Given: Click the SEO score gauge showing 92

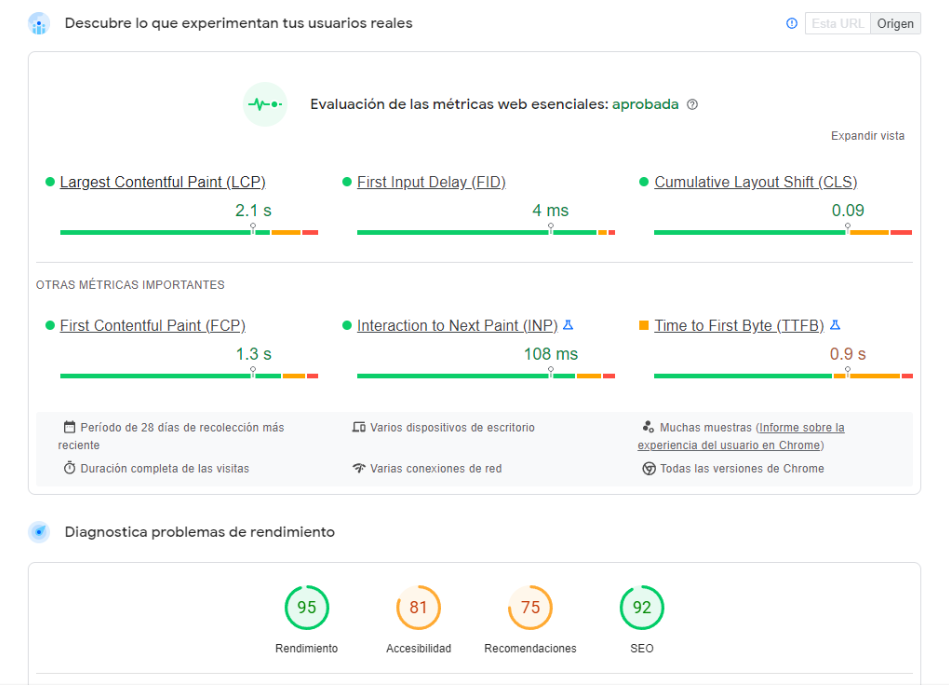Looking at the screenshot, I should point(641,607).
